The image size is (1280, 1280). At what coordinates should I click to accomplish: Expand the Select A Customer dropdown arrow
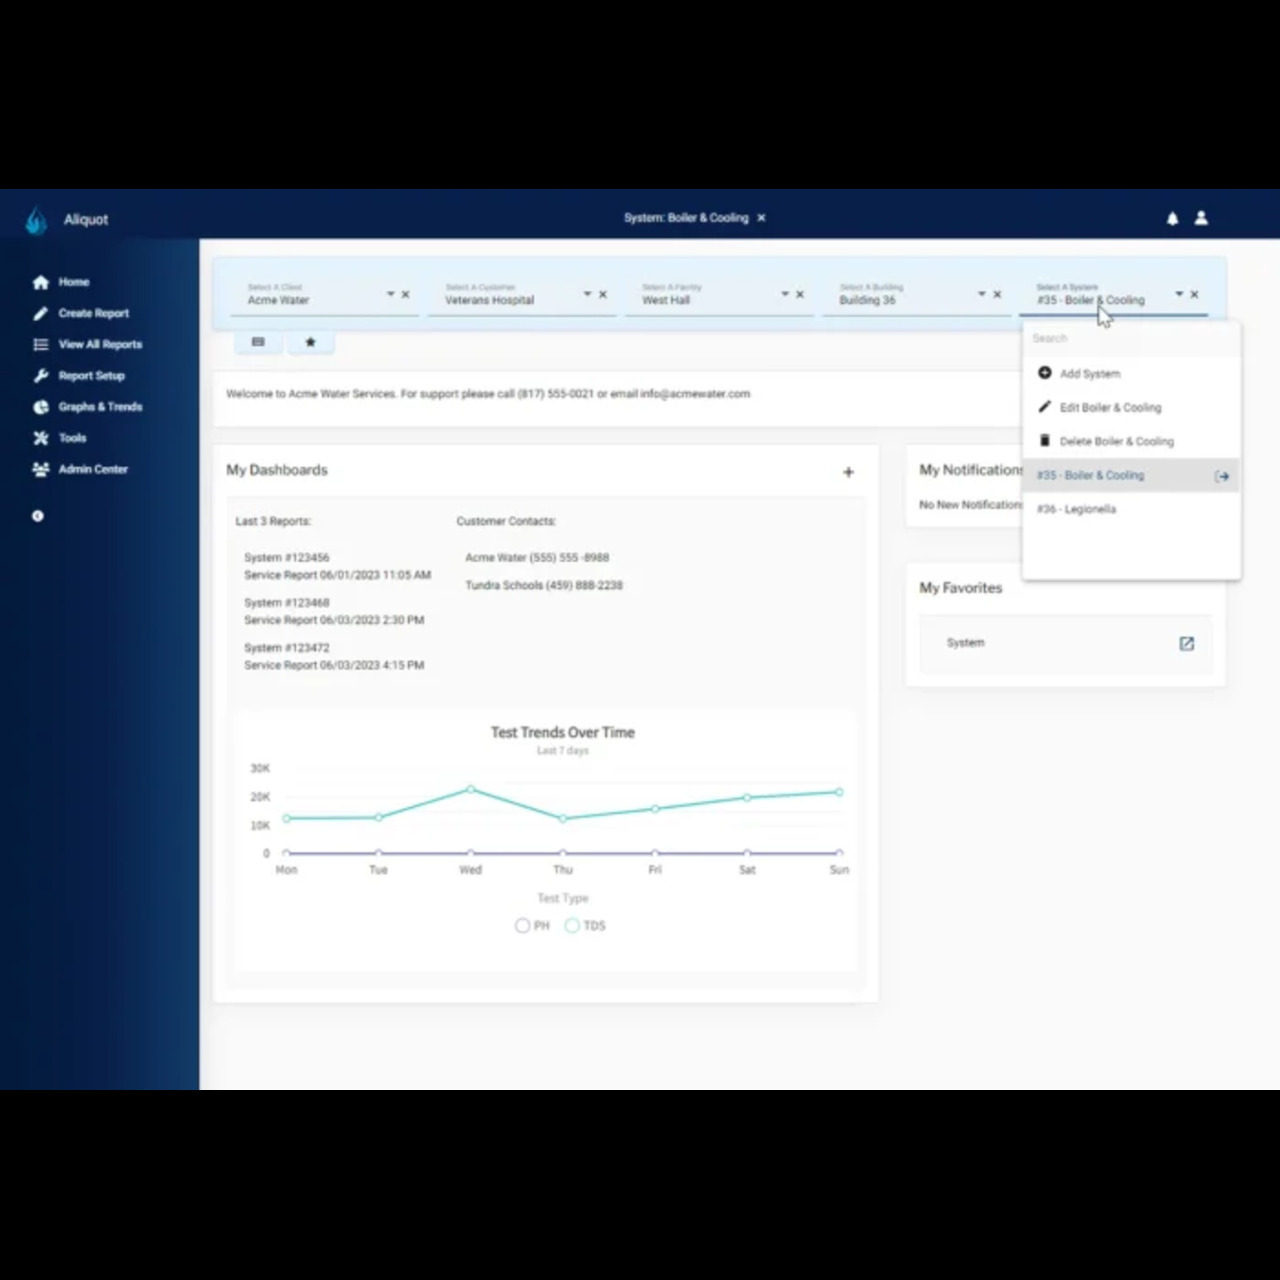587,294
